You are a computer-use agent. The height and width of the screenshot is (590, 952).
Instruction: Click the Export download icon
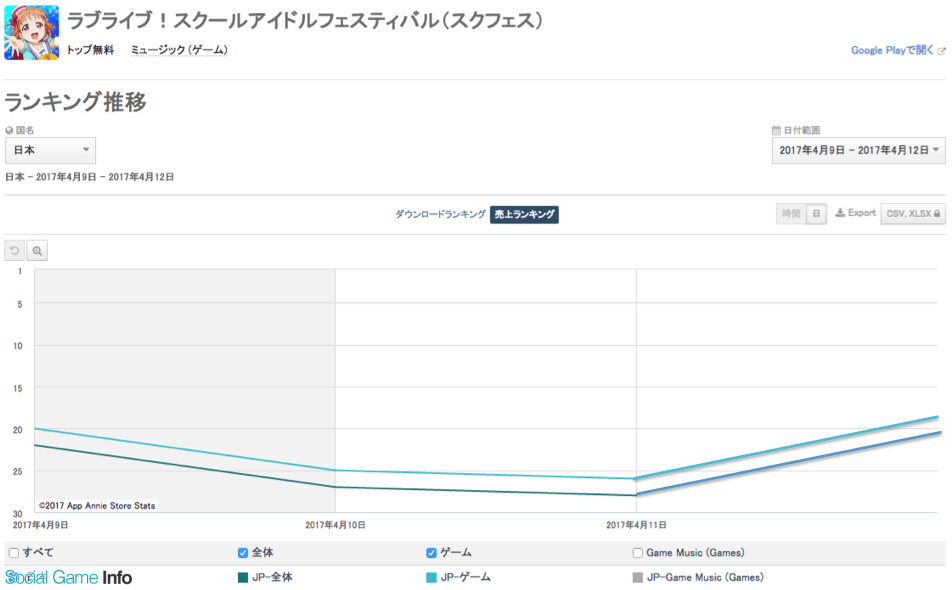840,212
